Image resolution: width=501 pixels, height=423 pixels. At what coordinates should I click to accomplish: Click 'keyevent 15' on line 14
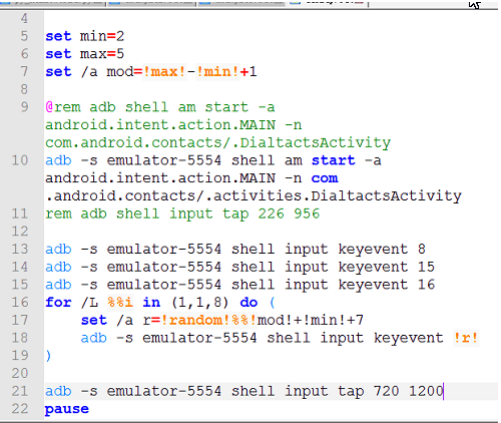386,267
